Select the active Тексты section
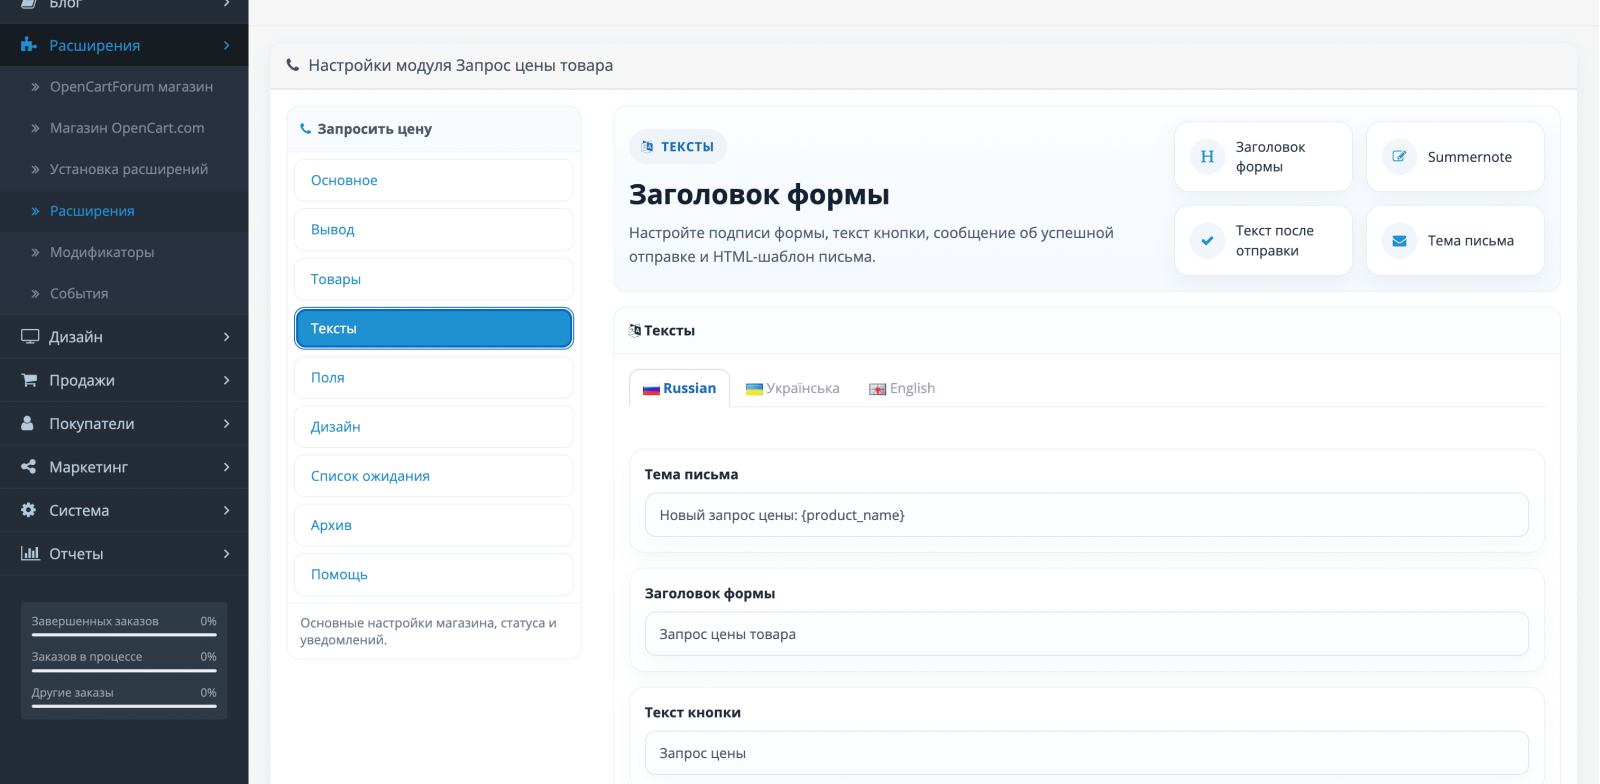The height and width of the screenshot is (784, 1600). (x=434, y=328)
